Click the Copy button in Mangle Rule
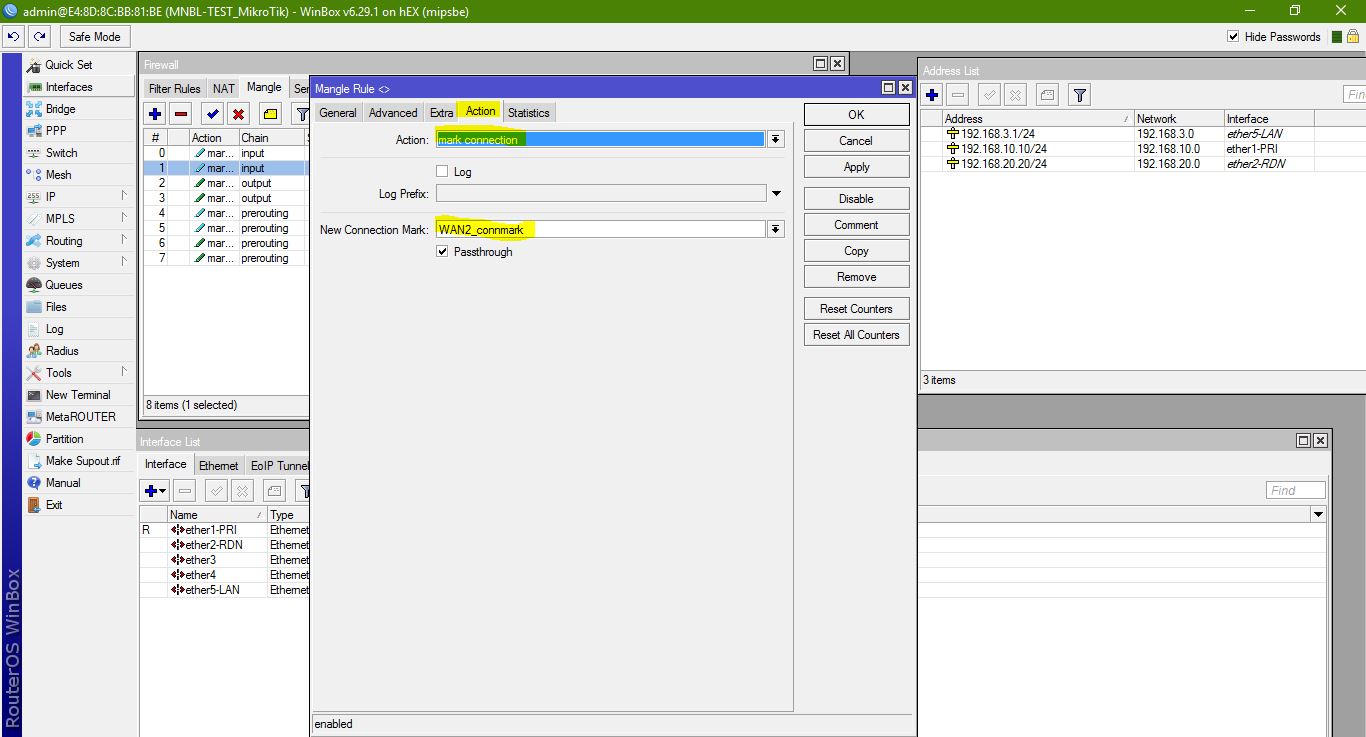 (856, 250)
